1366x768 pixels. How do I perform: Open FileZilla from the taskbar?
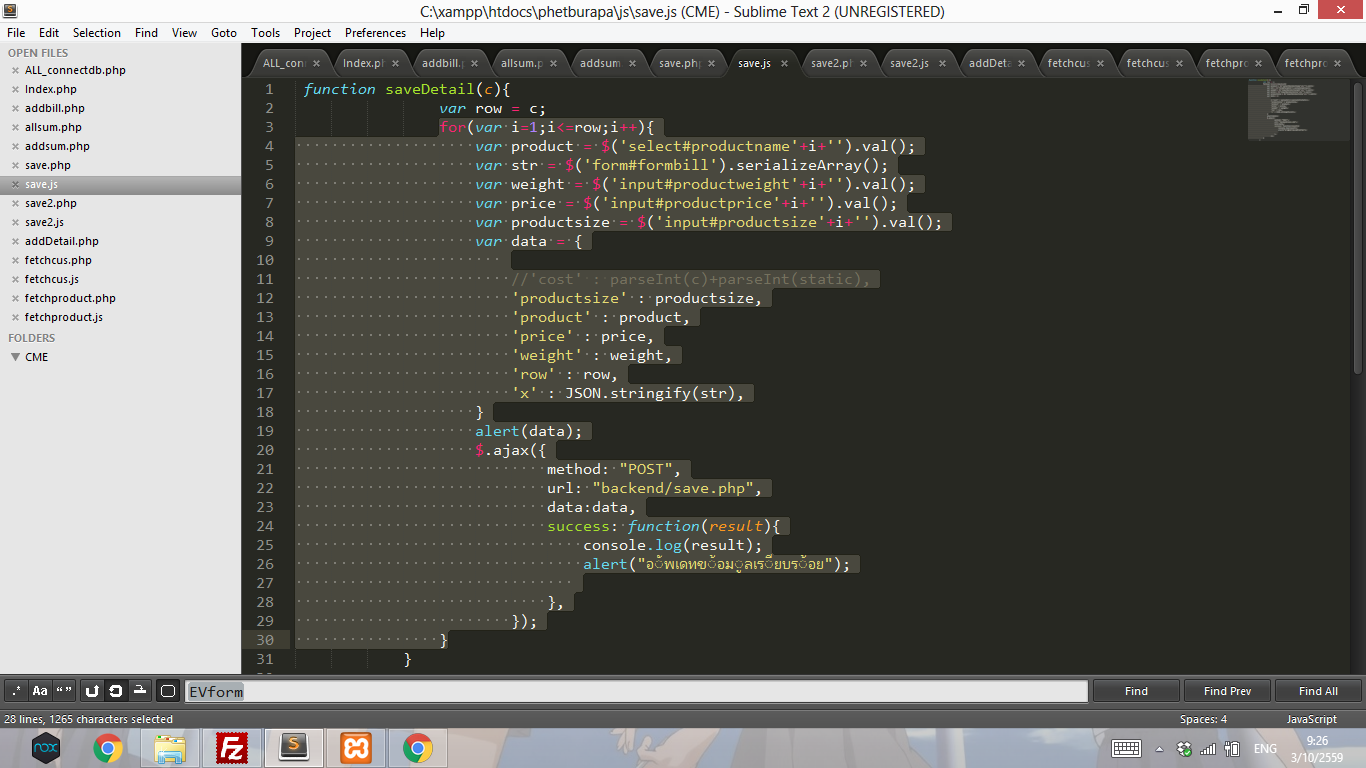tap(232, 748)
